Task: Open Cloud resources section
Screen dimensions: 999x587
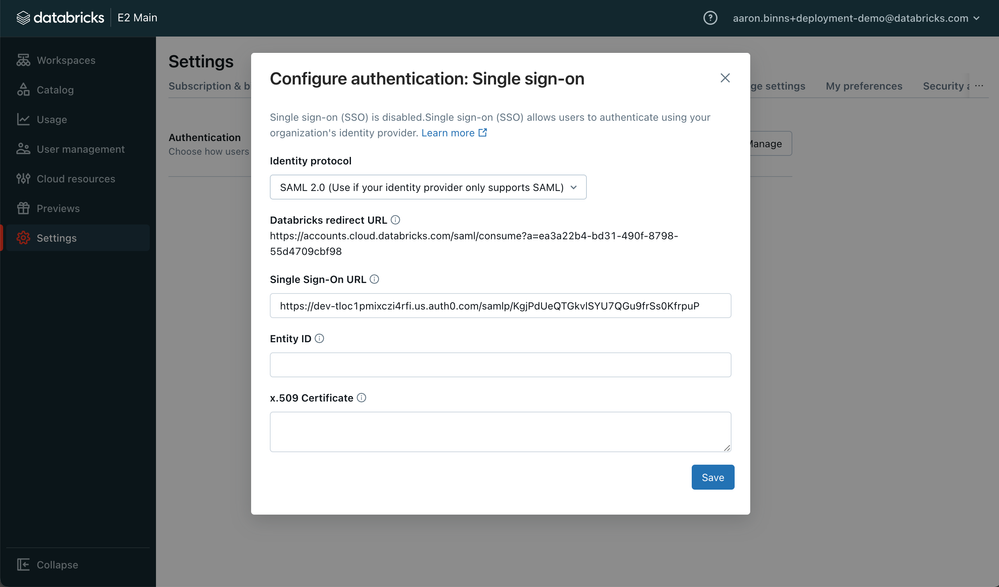Action: point(76,179)
